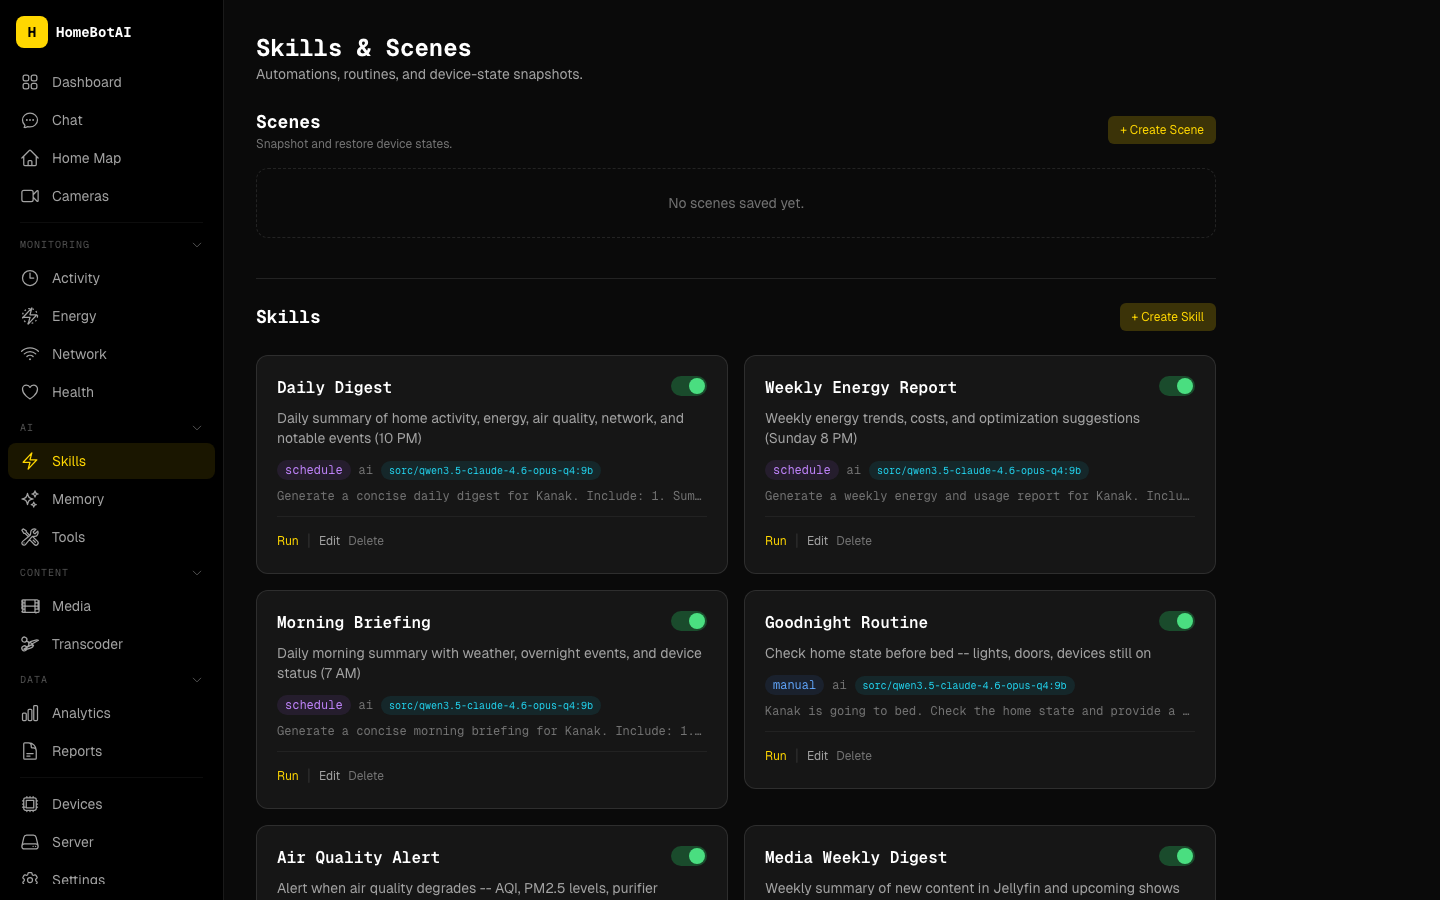Click the Memory sparkle icon
Screen dimensions: 1440x900
coord(30,499)
